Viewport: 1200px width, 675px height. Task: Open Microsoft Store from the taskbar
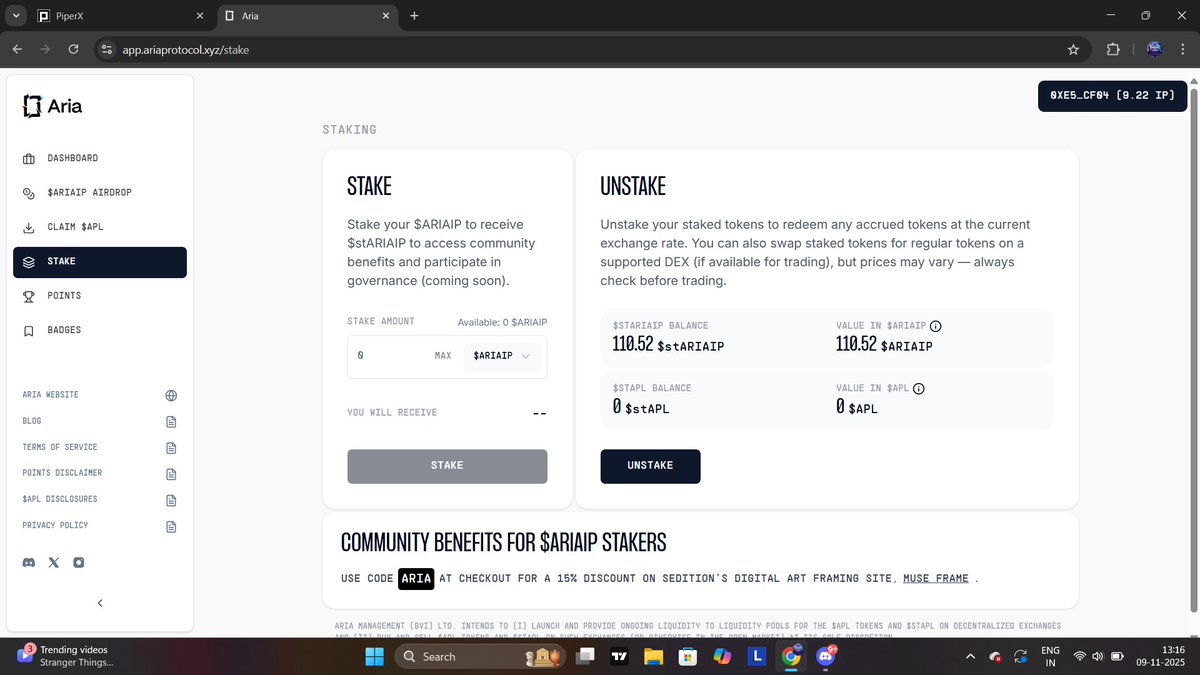[687, 657]
